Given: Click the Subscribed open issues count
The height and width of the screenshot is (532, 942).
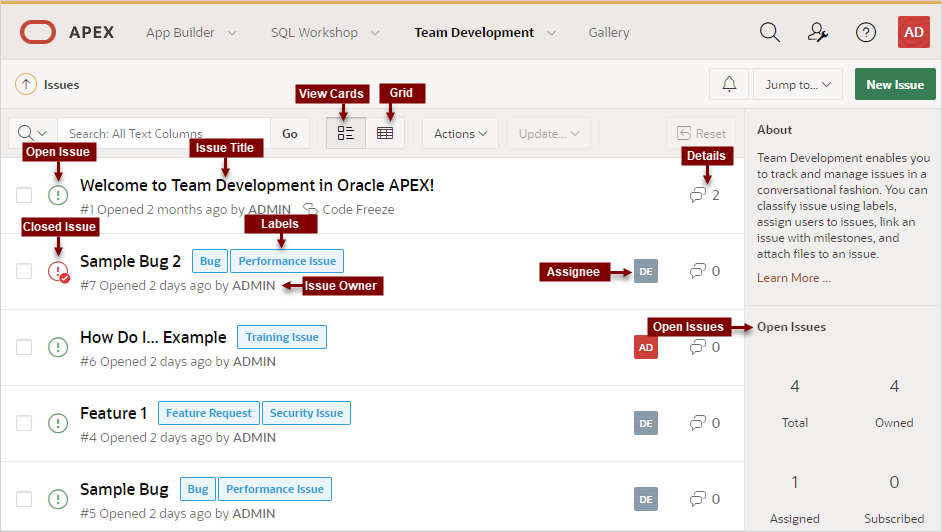Looking at the screenshot, I should [x=894, y=482].
